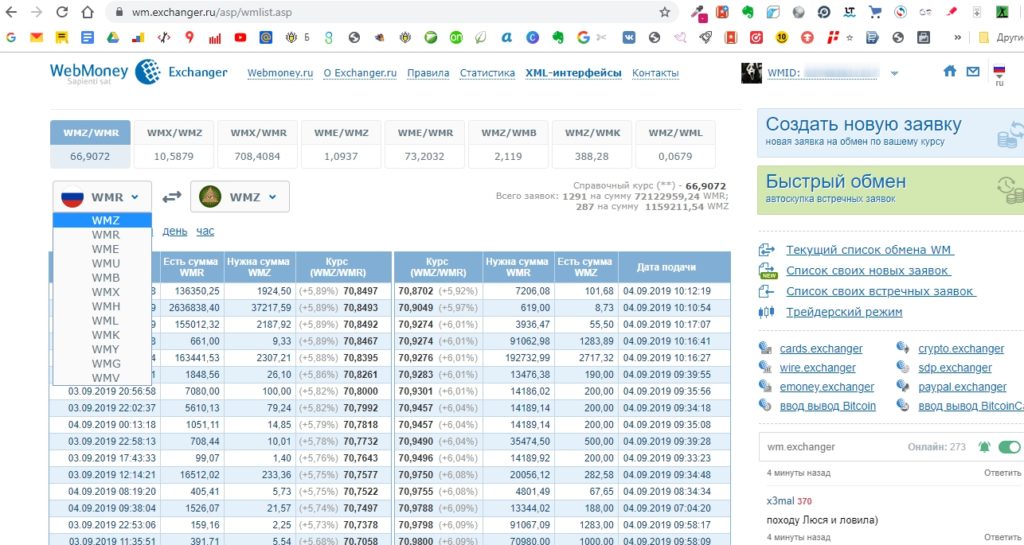
Task: Open the Правила header link
Action: 428,73
